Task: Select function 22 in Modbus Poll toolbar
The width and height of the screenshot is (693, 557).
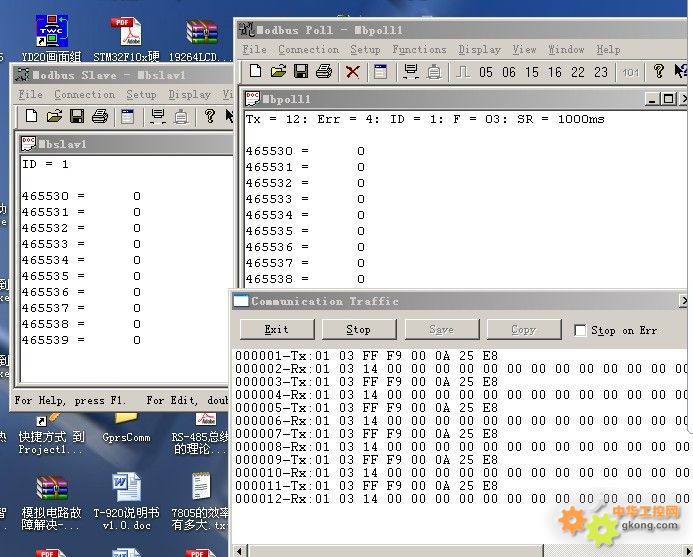Action: 578,72
